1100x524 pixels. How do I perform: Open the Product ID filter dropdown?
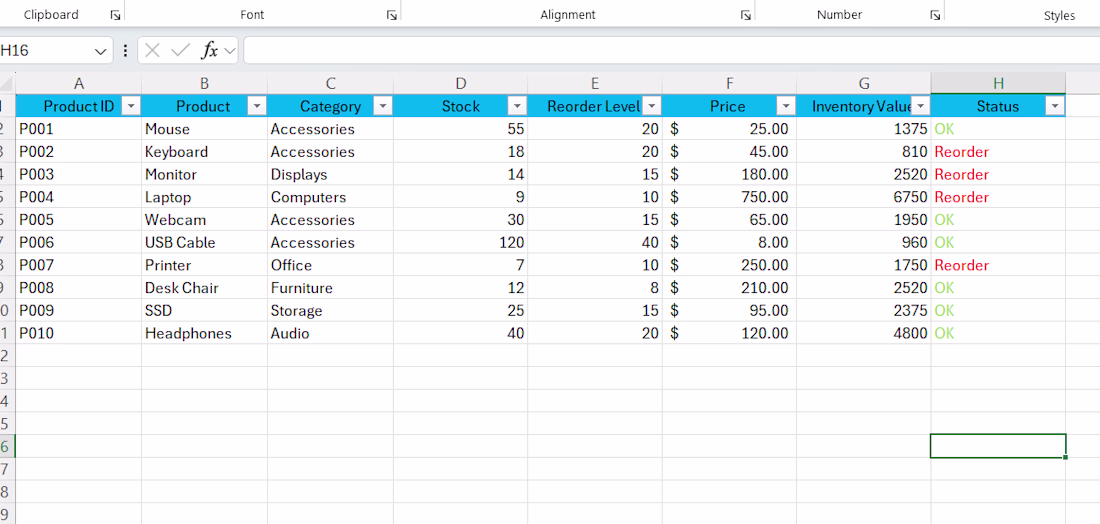coord(131,106)
